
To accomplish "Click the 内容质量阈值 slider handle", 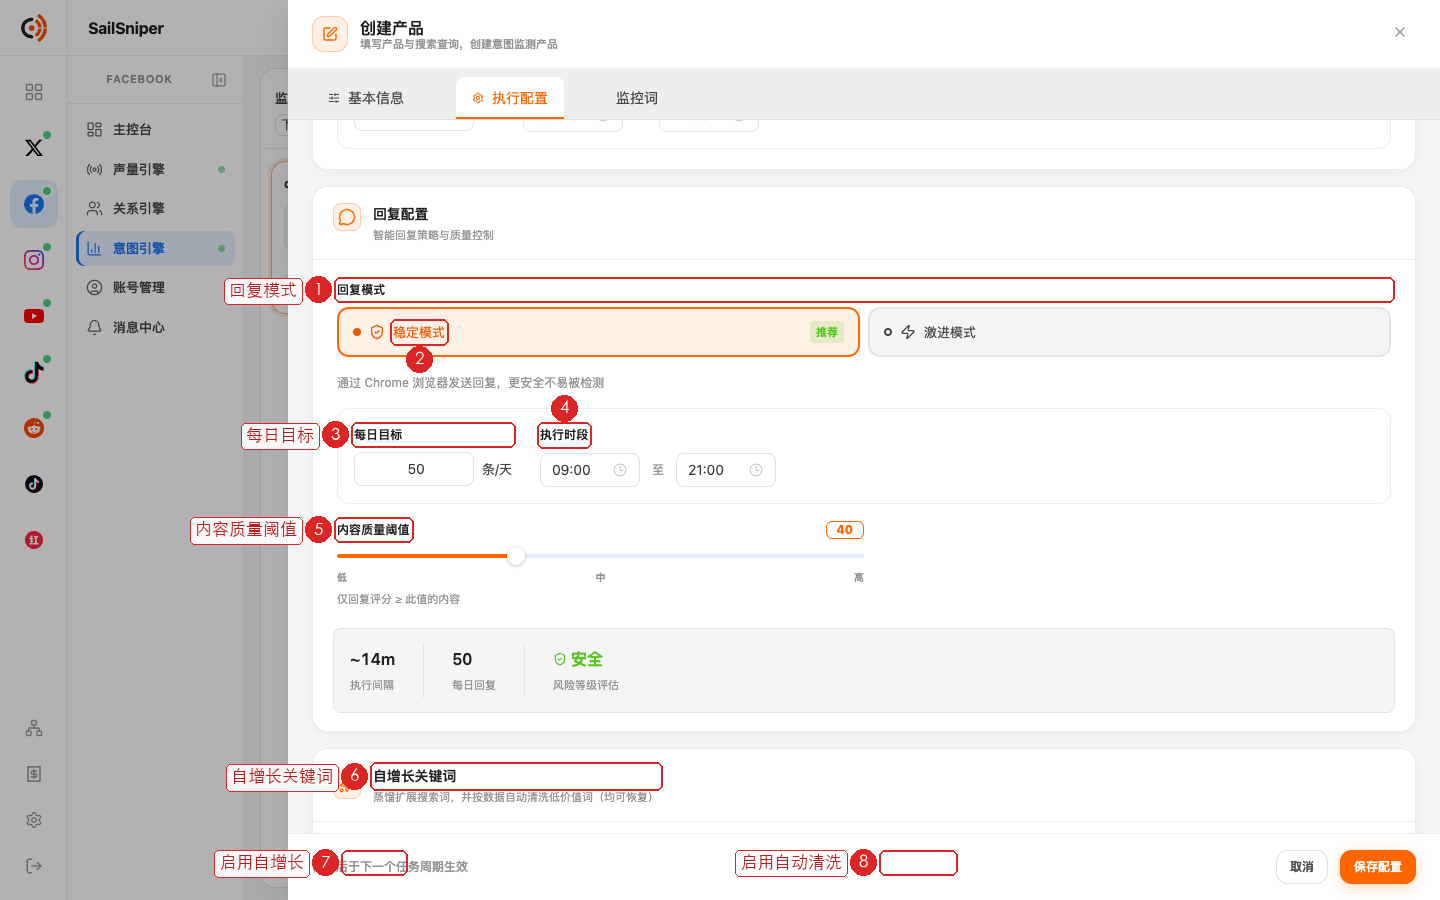I will pyautogui.click(x=516, y=556).
